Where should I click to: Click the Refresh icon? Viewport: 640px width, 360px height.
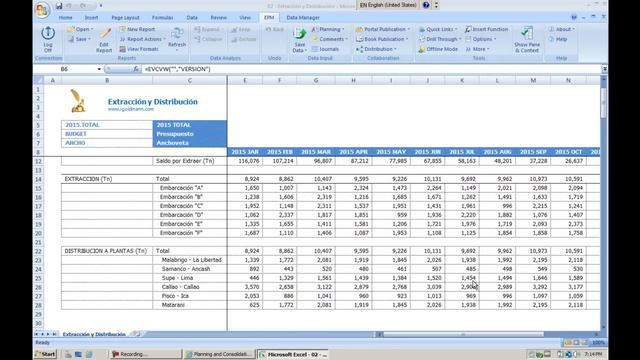tap(177, 34)
